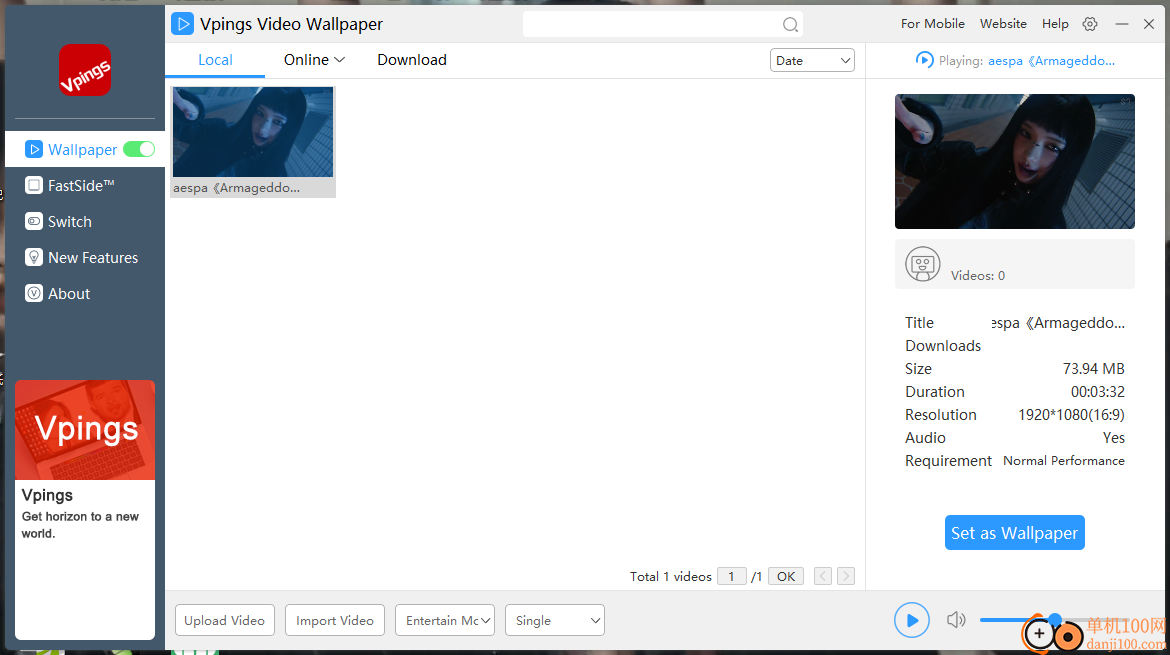Go to the next page arrow

coord(845,576)
